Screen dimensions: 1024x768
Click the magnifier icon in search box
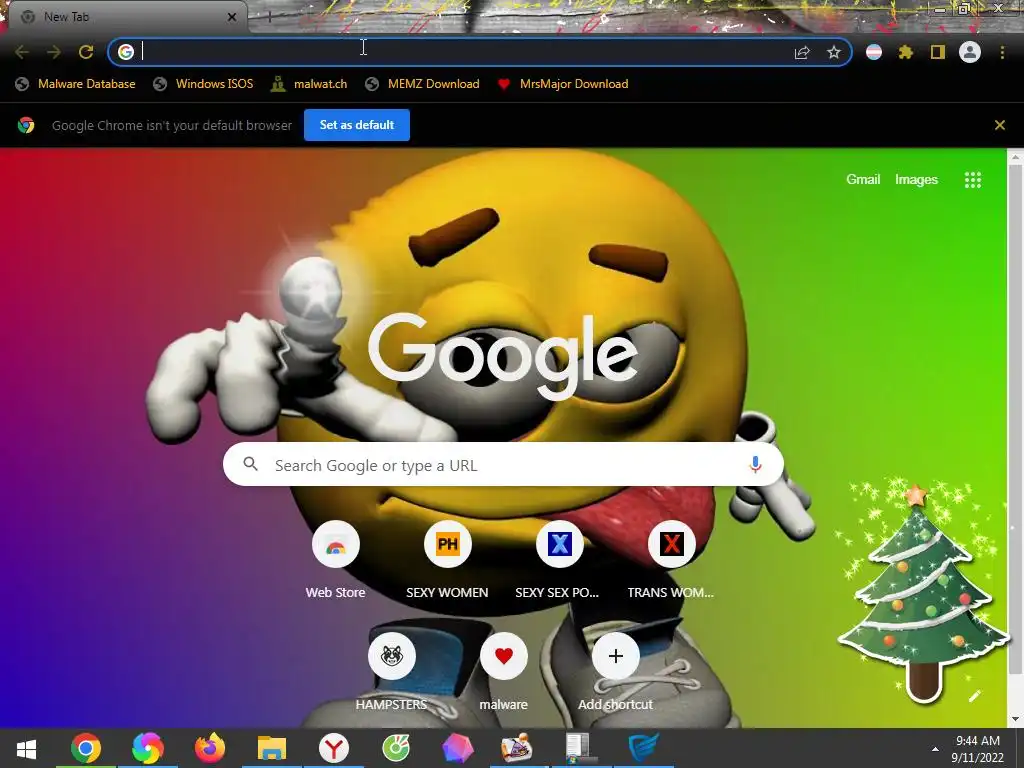(x=250, y=464)
